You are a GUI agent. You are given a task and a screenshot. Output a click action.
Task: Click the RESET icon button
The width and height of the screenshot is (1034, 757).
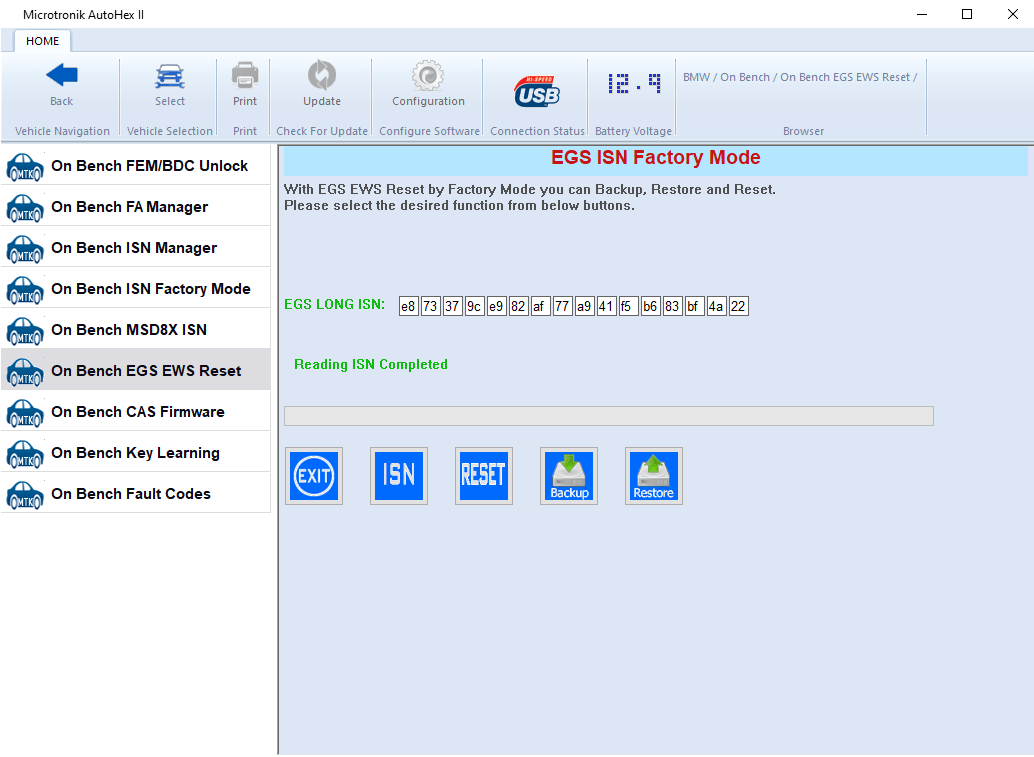484,476
